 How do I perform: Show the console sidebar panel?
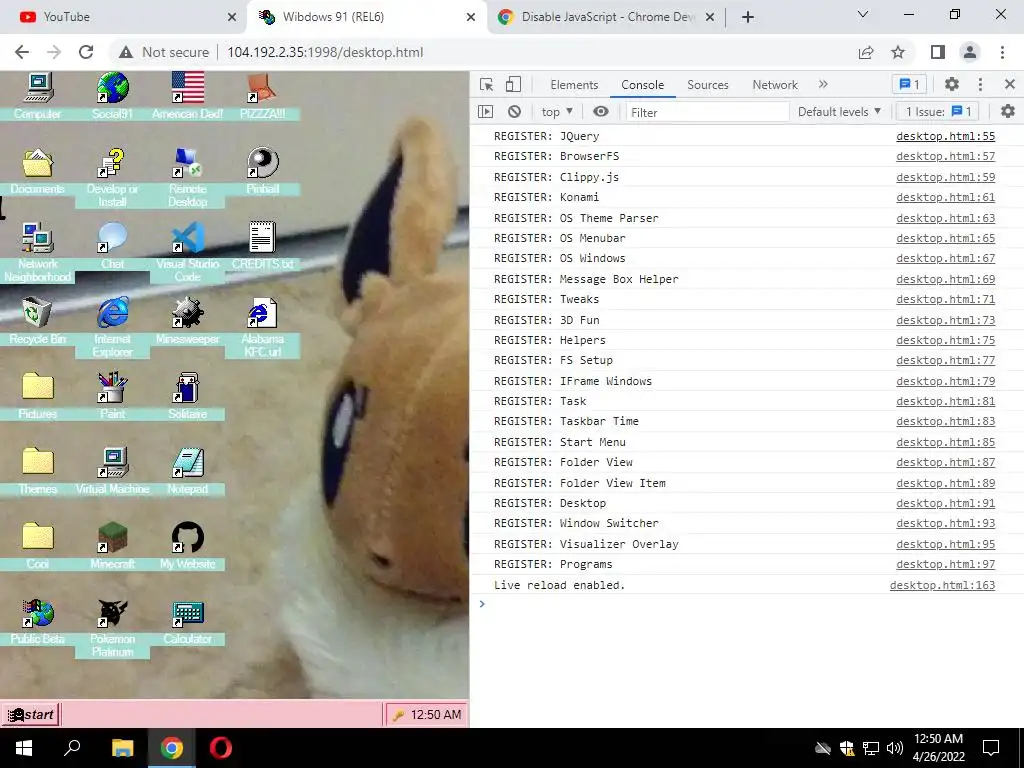pos(486,112)
